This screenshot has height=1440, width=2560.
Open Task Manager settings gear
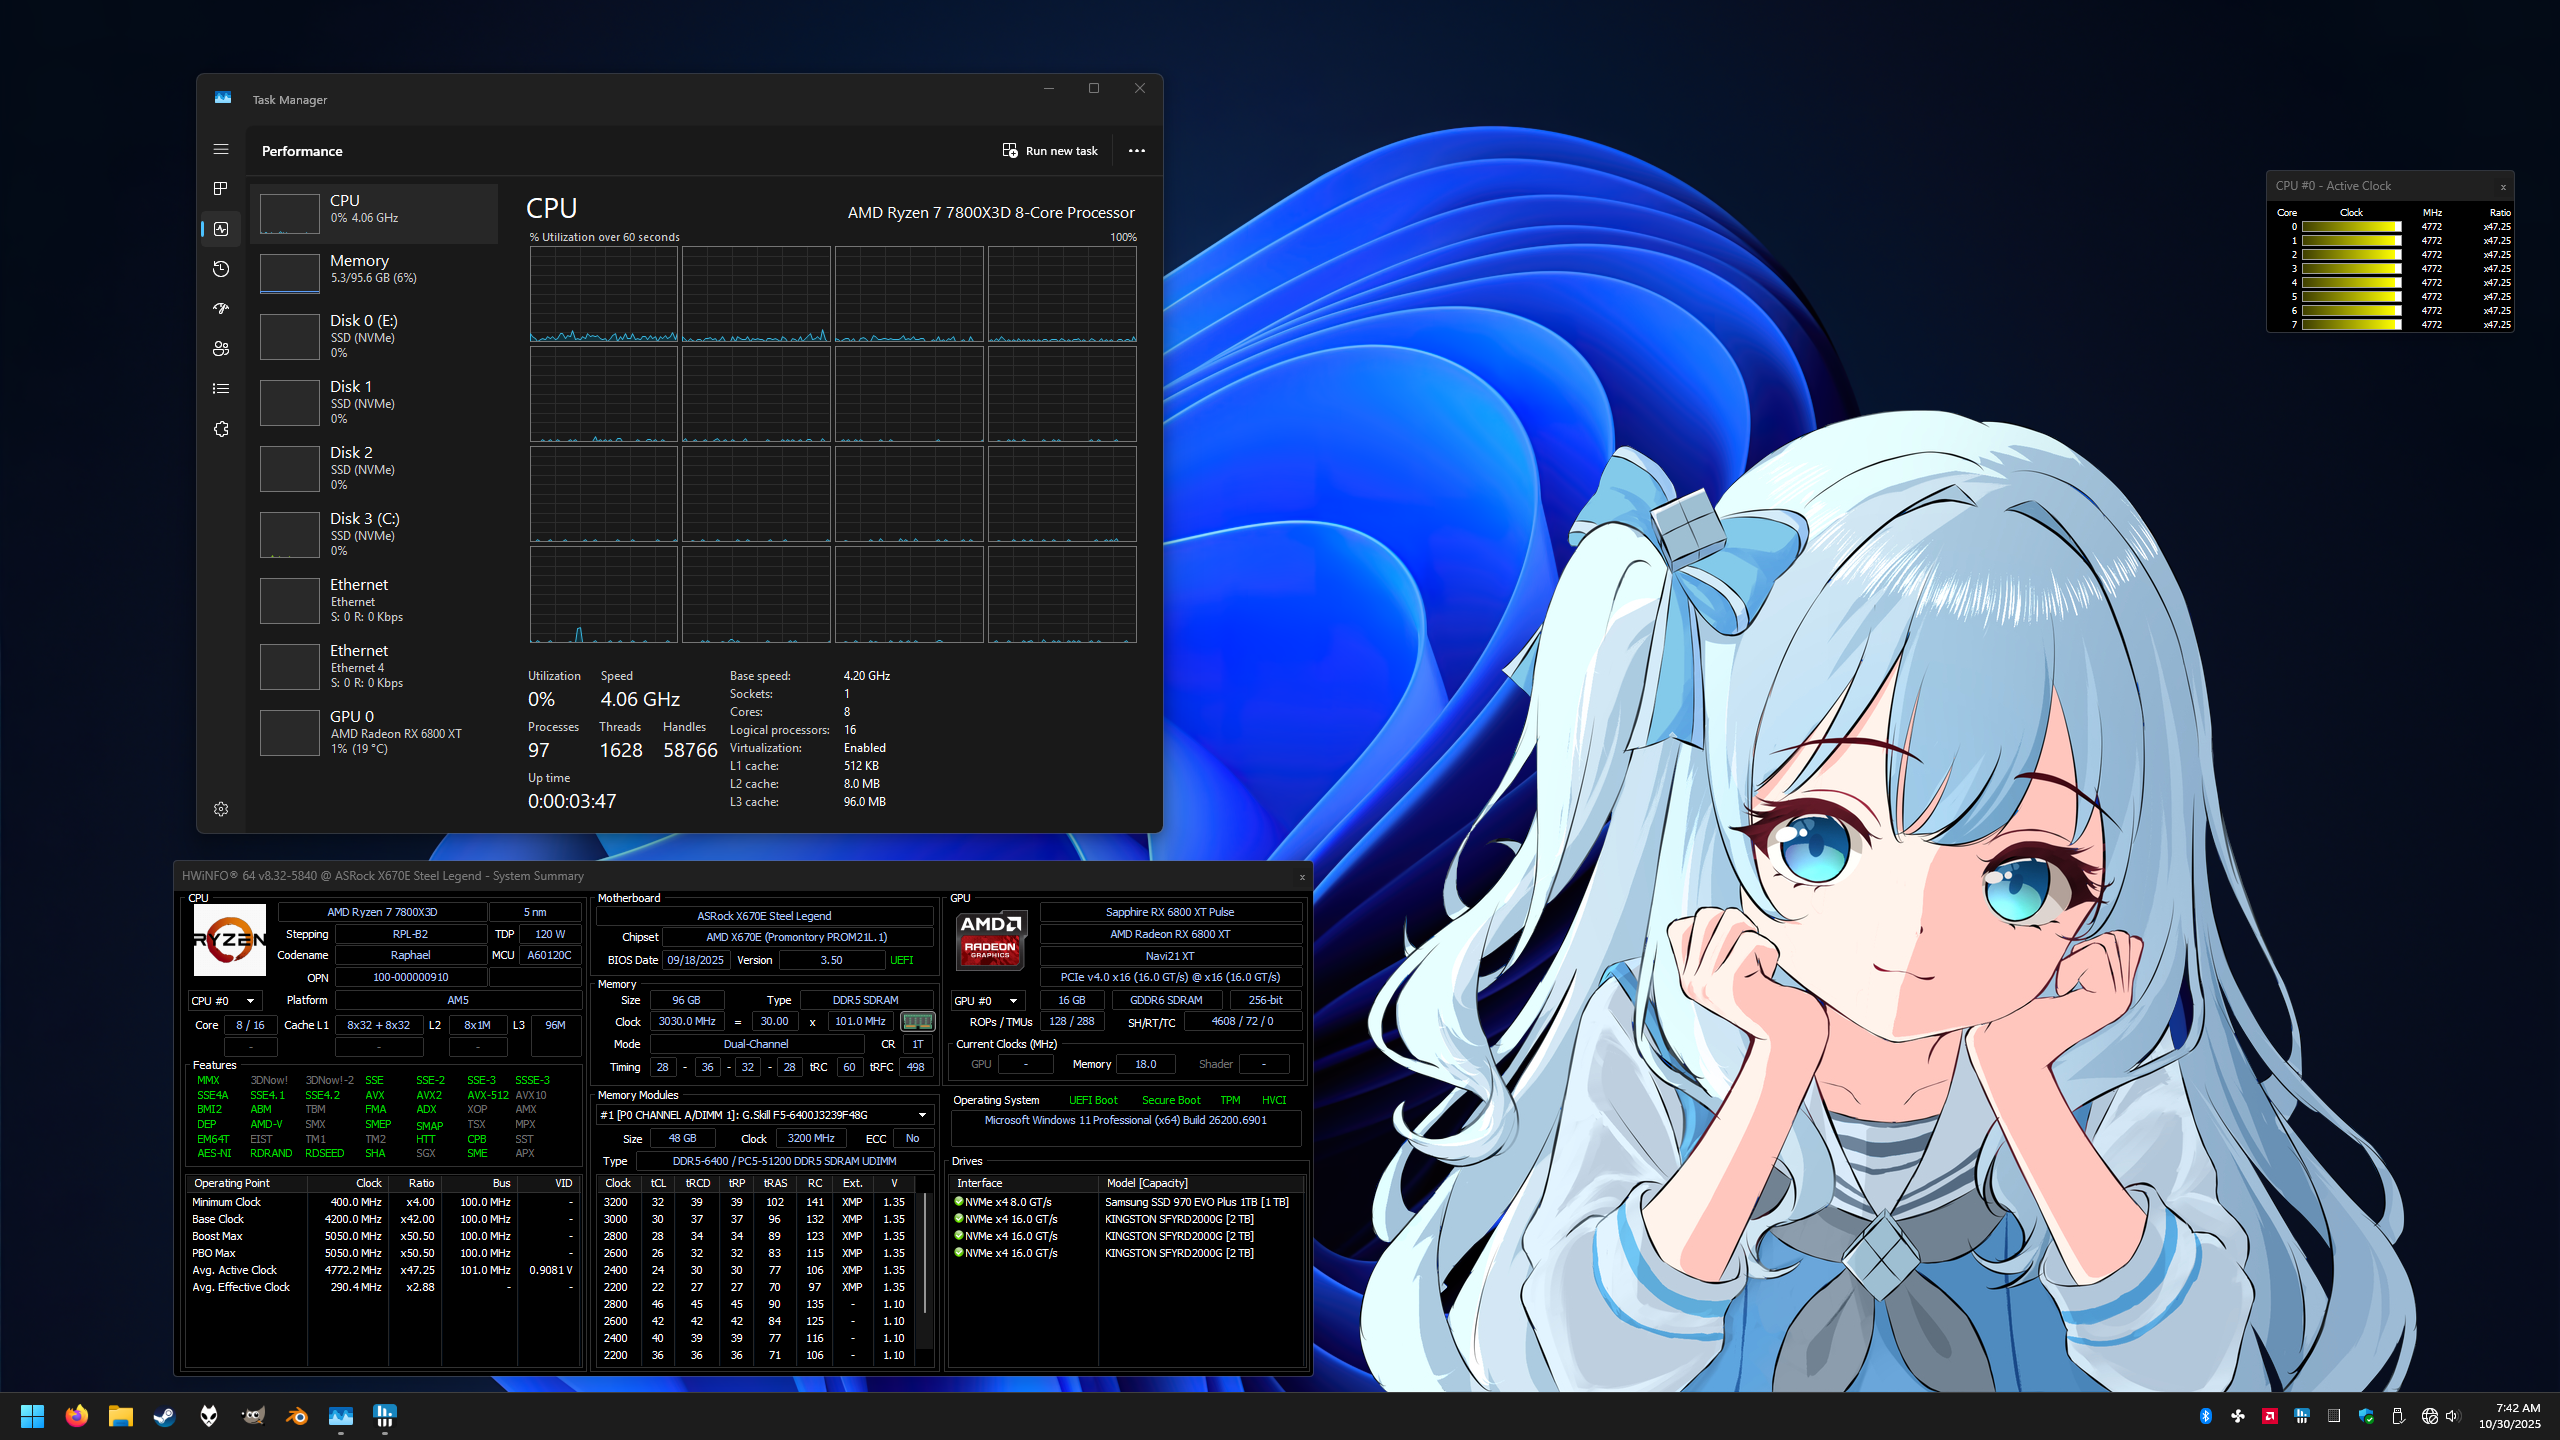click(221, 809)
